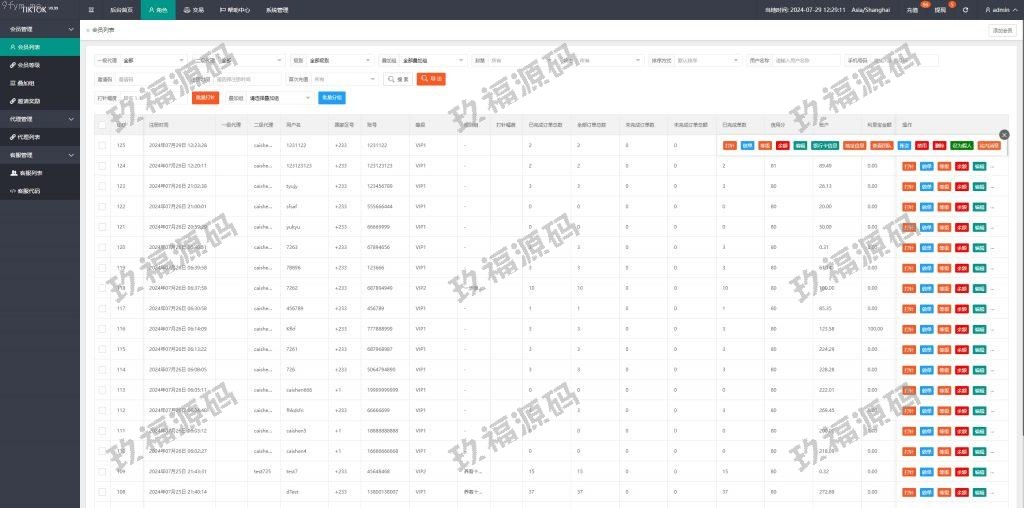Open 客服代码 in the sidebar
This screenshot has height=508, width=1024.
pos(32,190)
